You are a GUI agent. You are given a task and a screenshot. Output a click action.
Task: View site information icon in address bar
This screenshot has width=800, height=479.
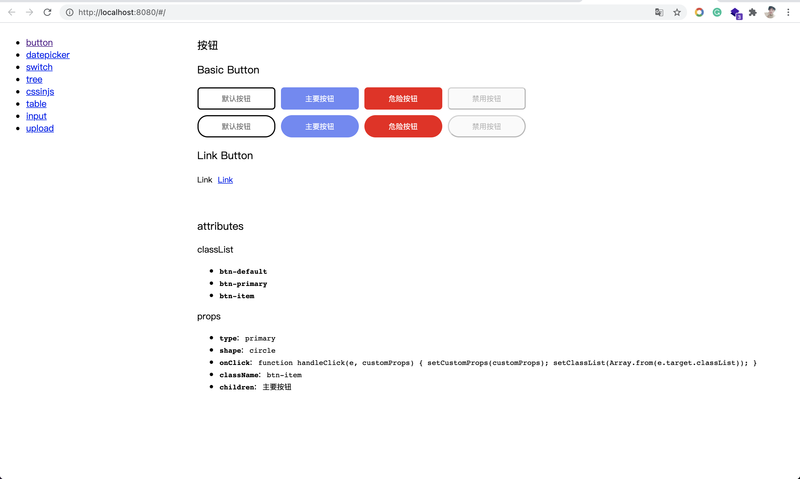pyautogui.click(x=69, y=12)
